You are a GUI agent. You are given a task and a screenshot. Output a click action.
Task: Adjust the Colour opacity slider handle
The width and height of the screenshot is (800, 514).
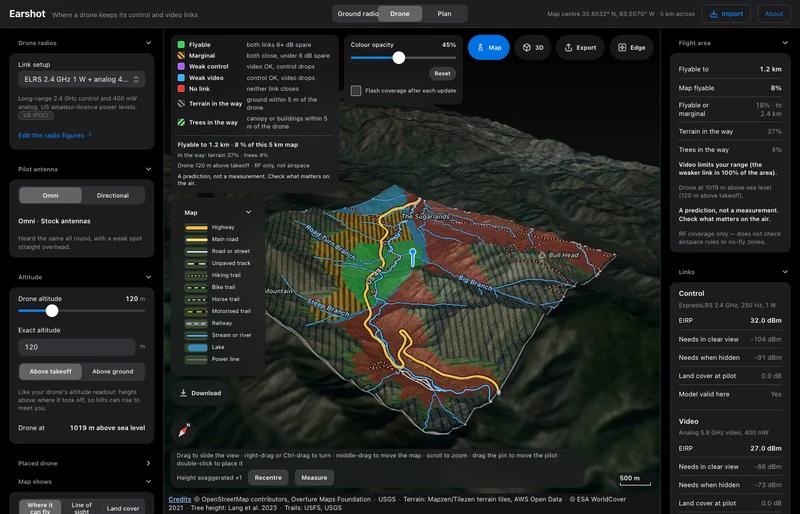click(x=399, y=58)
